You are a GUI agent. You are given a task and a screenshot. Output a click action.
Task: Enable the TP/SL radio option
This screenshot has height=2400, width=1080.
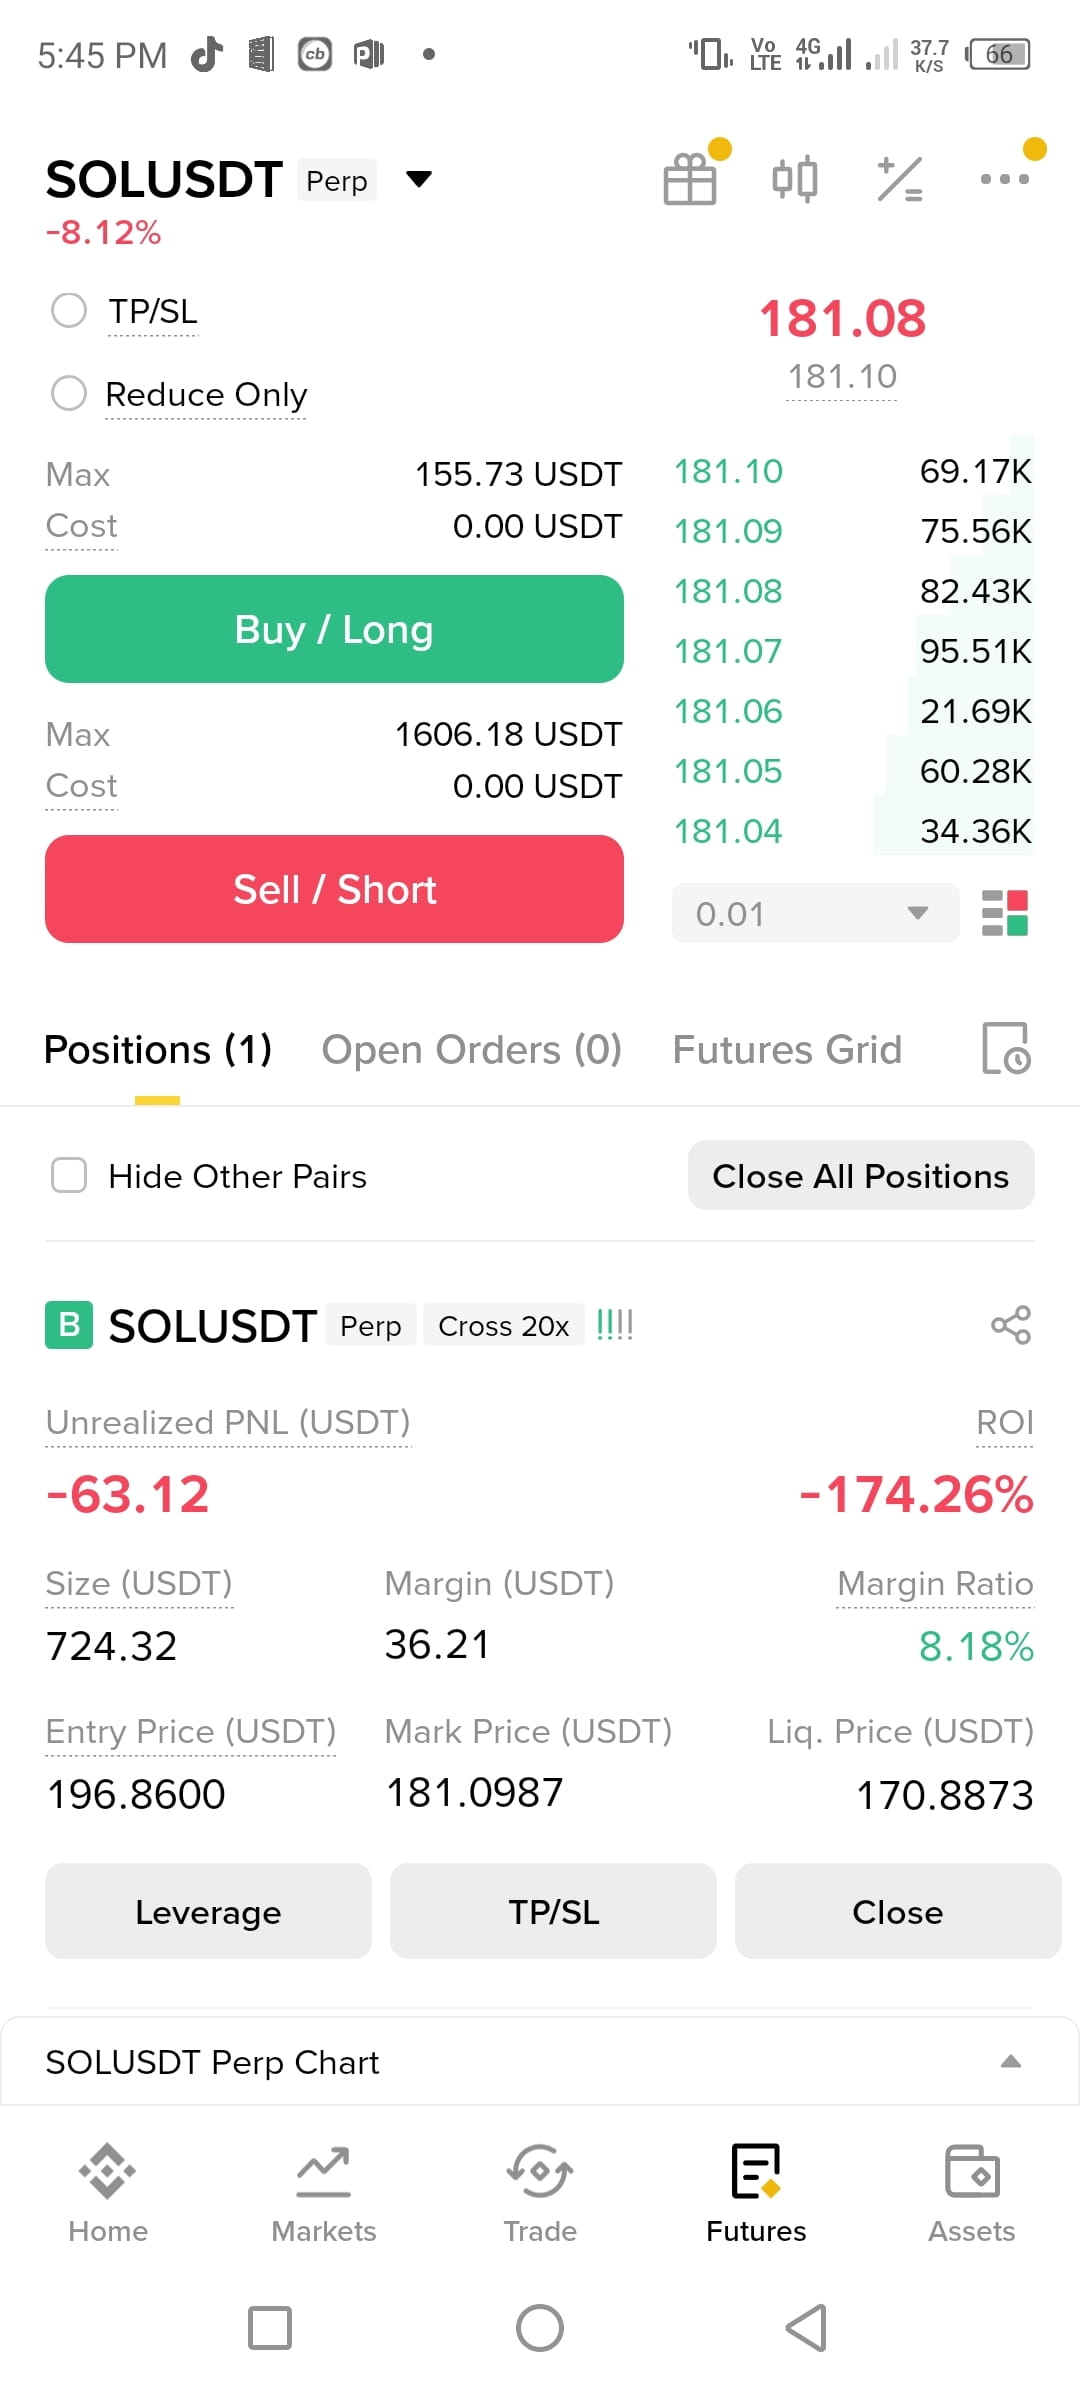(x=69, y=310)
